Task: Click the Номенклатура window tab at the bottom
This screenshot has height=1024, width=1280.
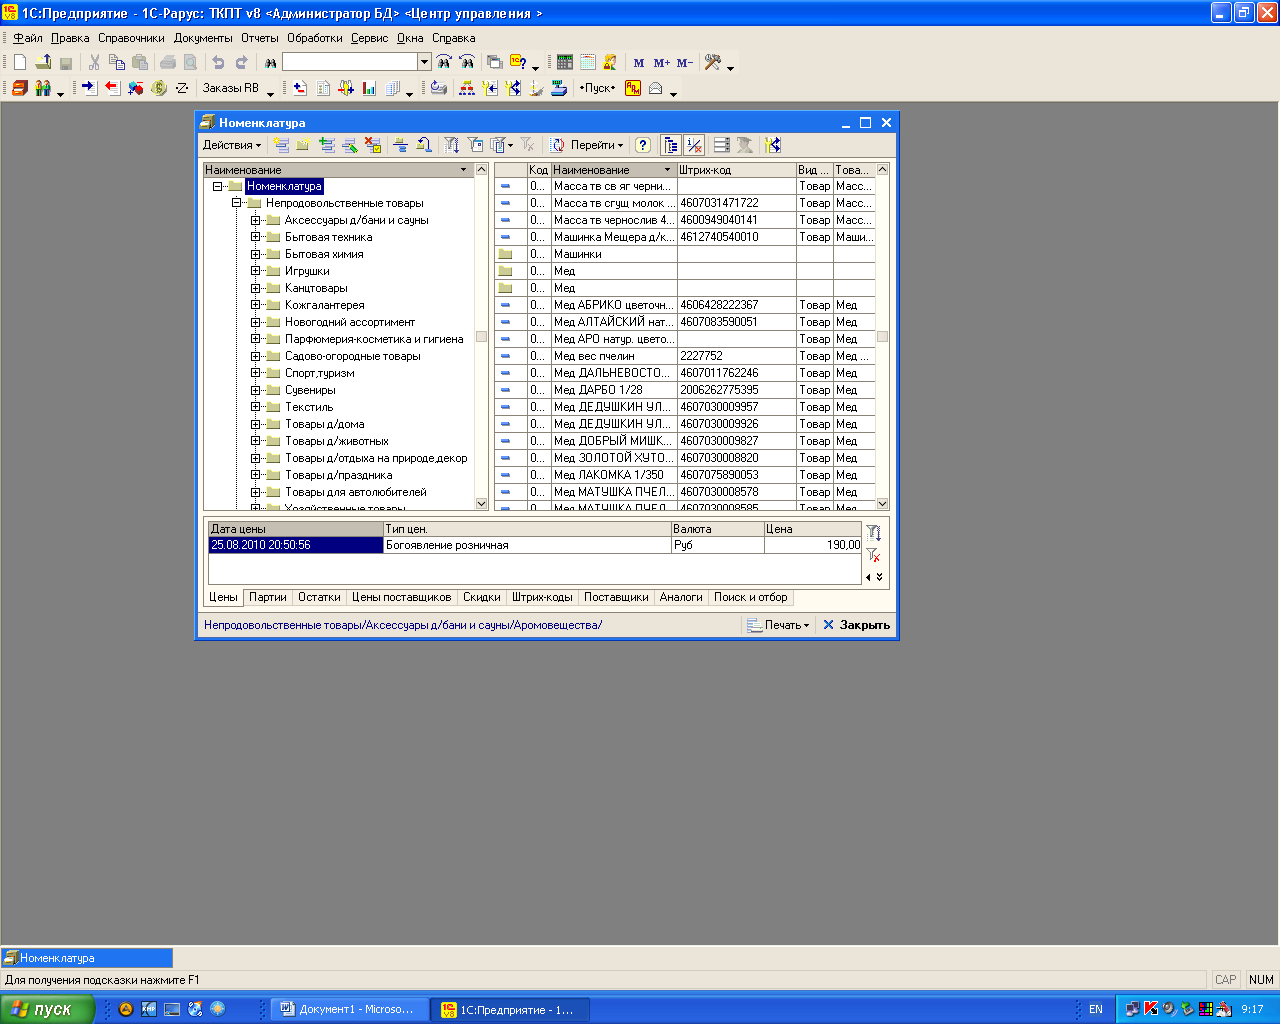Action: [87, 958]
